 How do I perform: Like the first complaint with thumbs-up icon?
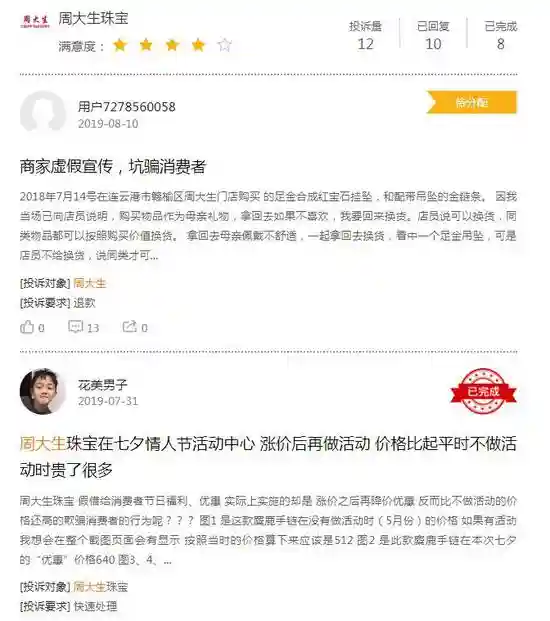coord(27,327)
